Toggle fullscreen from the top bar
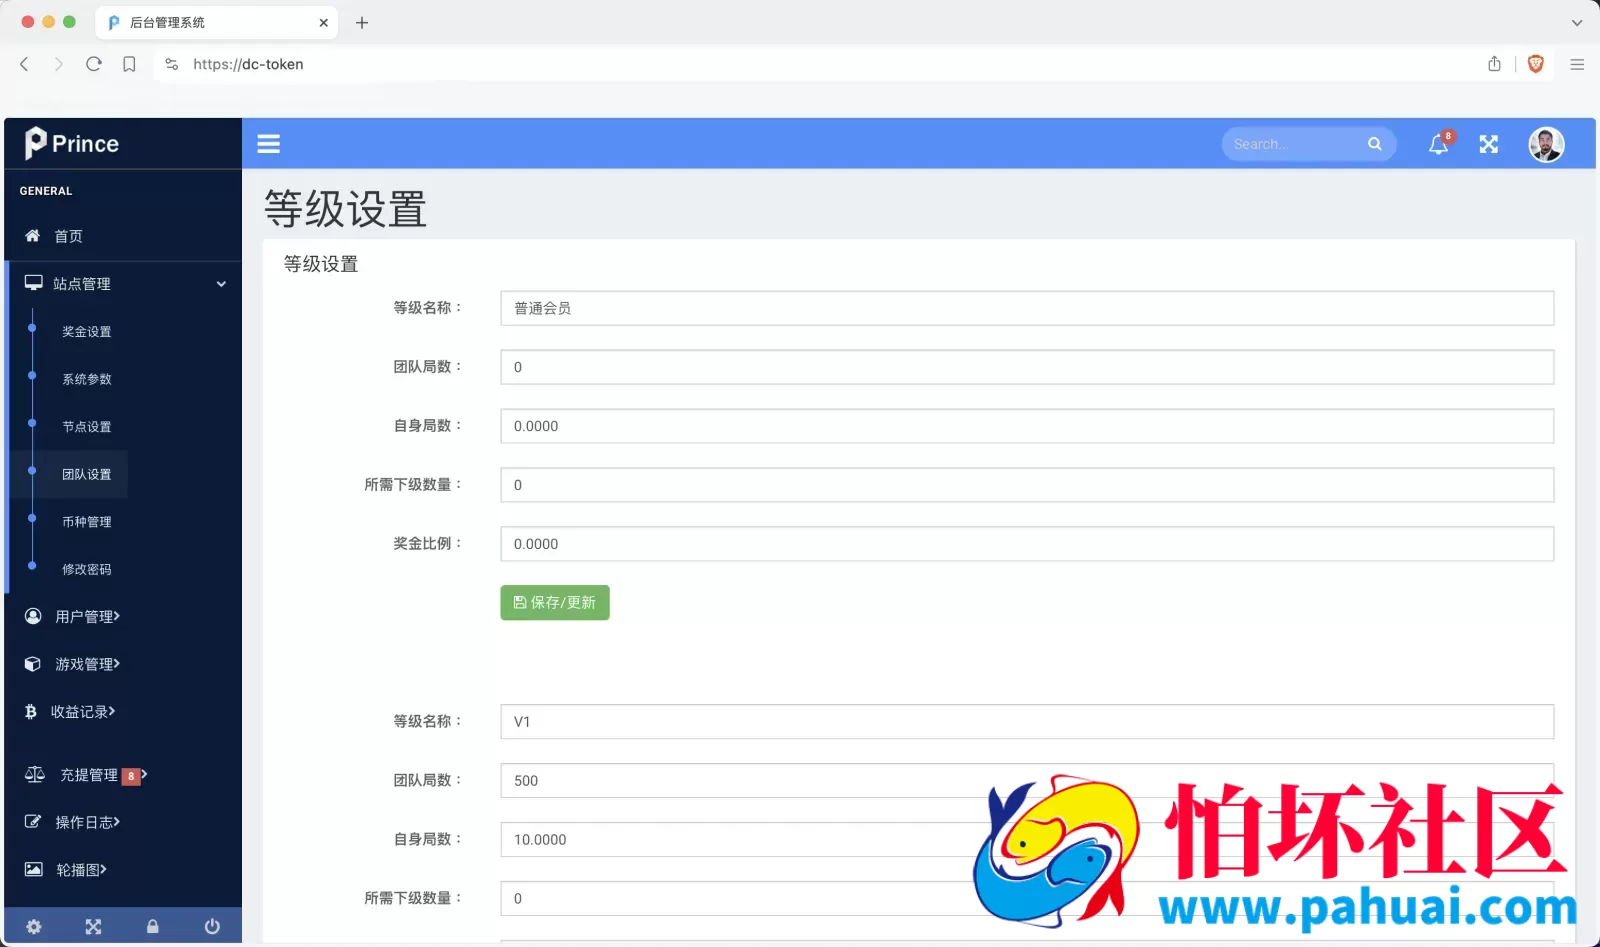1600x947 pixels. pos(1489,144)
